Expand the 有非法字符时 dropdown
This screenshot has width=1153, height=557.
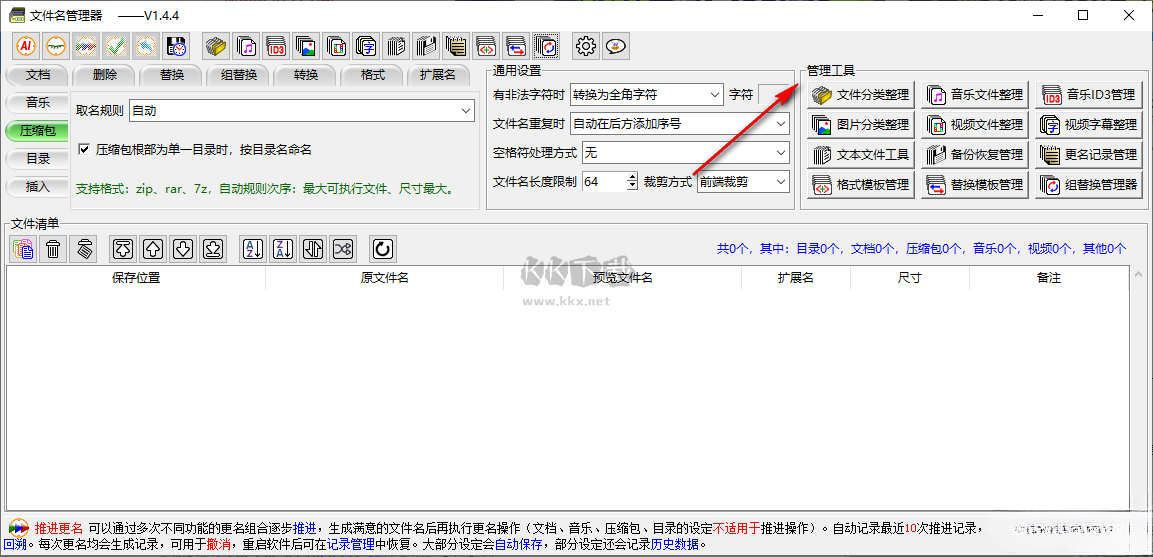click(714, 95)
